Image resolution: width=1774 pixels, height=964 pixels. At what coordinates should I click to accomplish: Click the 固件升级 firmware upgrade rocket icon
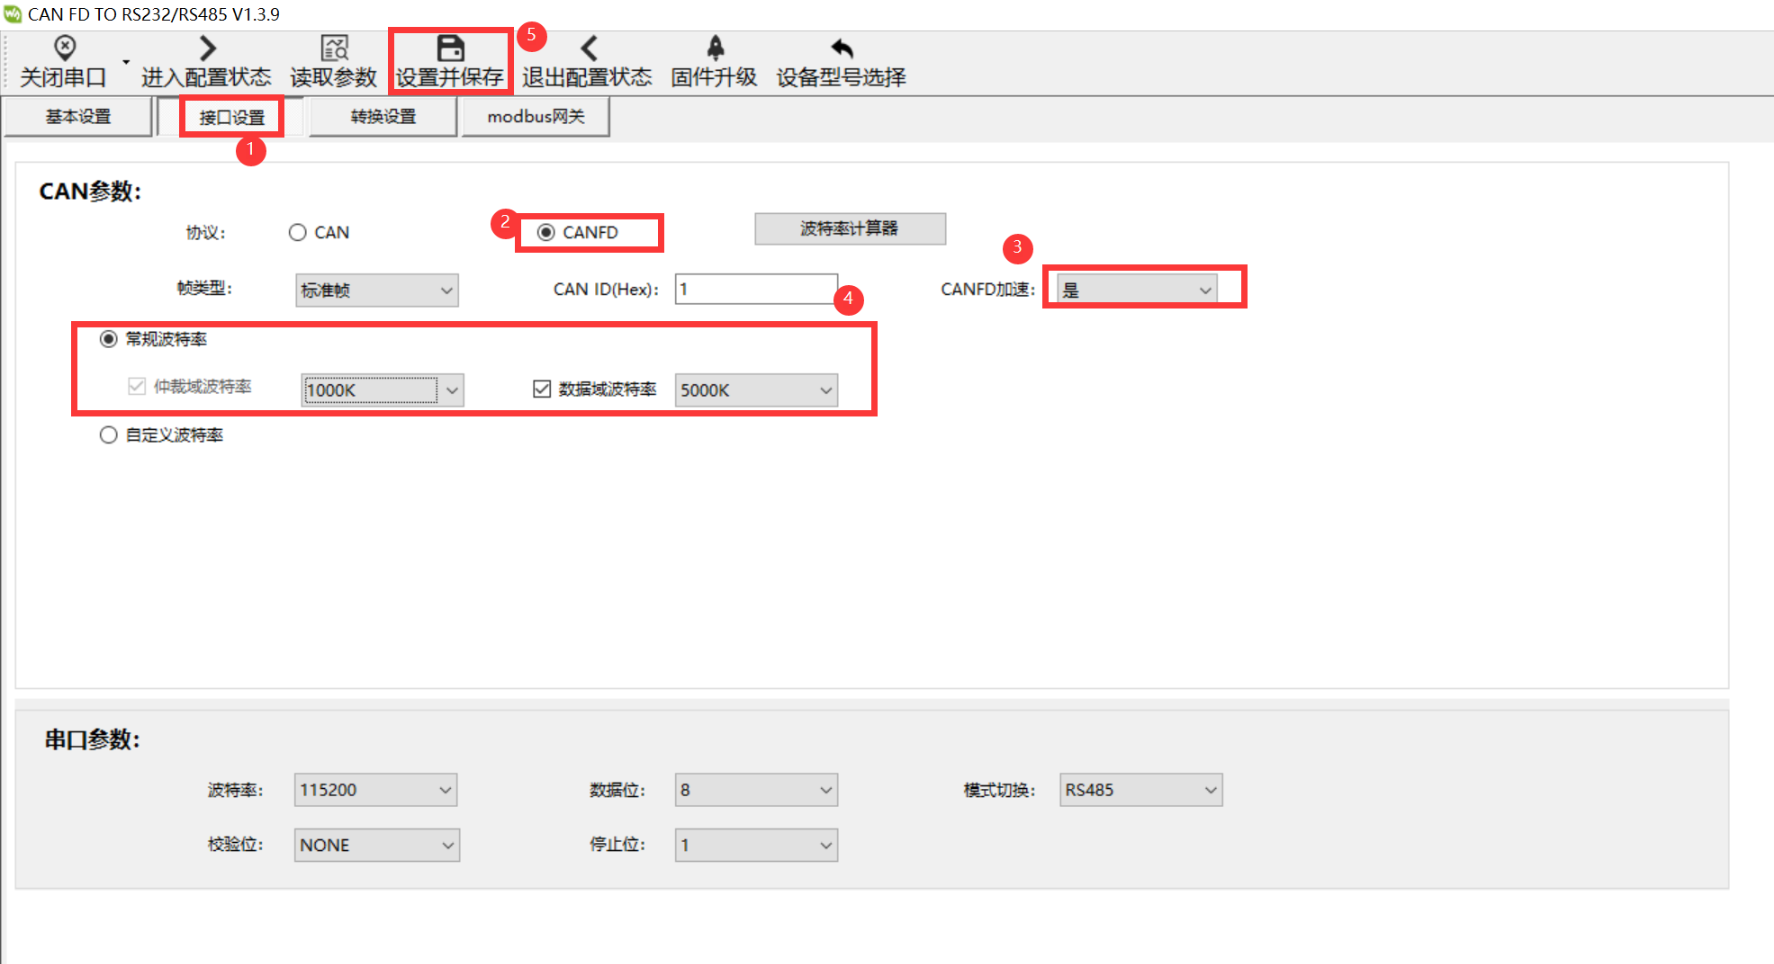click(x=715, y=48)
